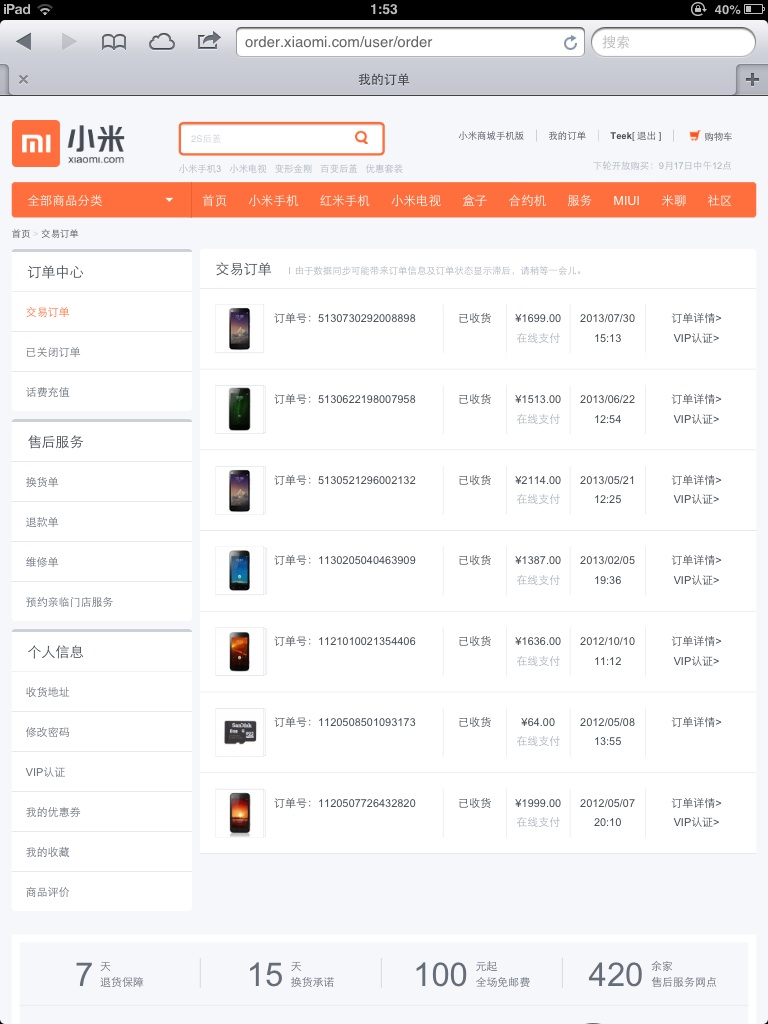
Task: Open MIUI nav item
Action: [x=626, y=200]
